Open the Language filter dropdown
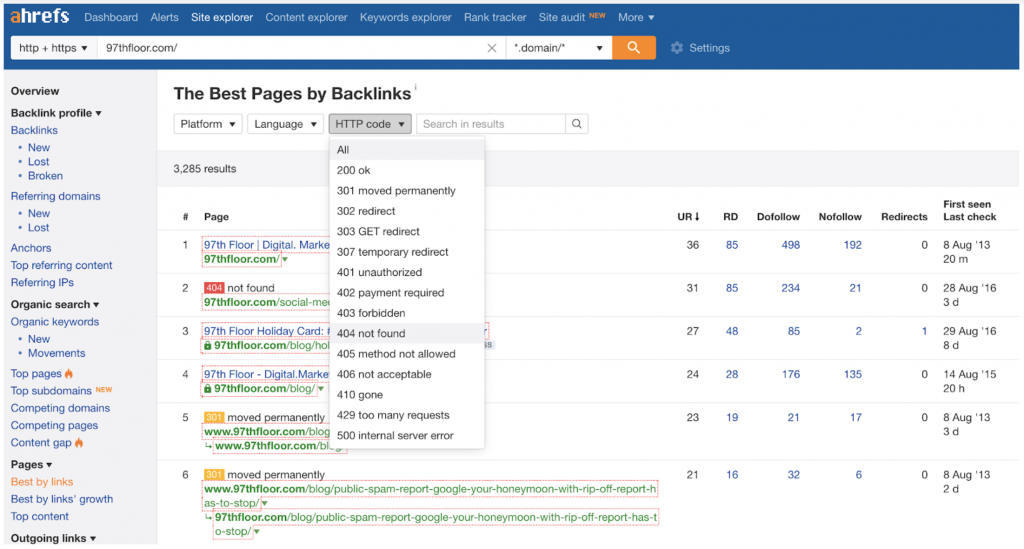Image resolution: width=1024 pixels, height=549 pixels. [x=285, y=124]
